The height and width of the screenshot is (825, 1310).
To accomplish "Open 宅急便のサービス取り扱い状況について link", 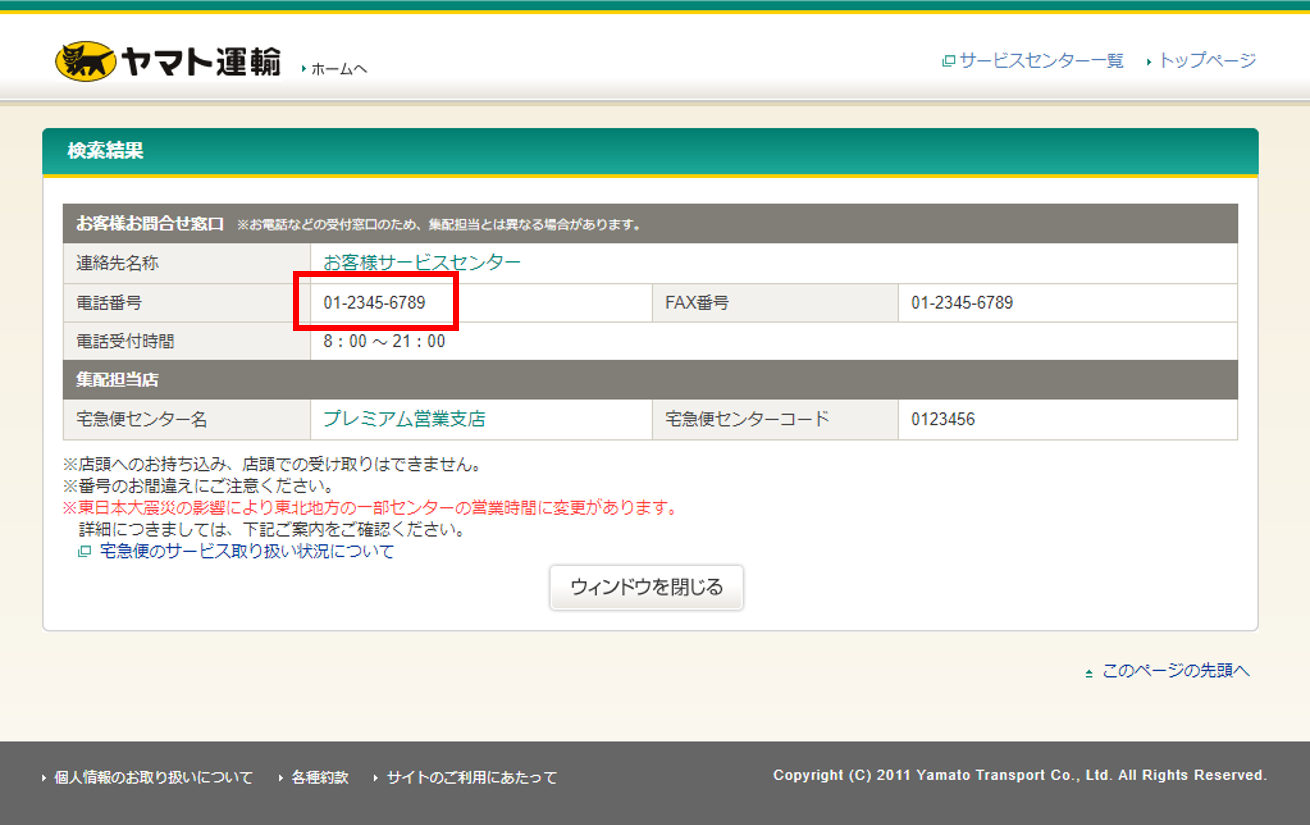I will click(x=247, y=552).
